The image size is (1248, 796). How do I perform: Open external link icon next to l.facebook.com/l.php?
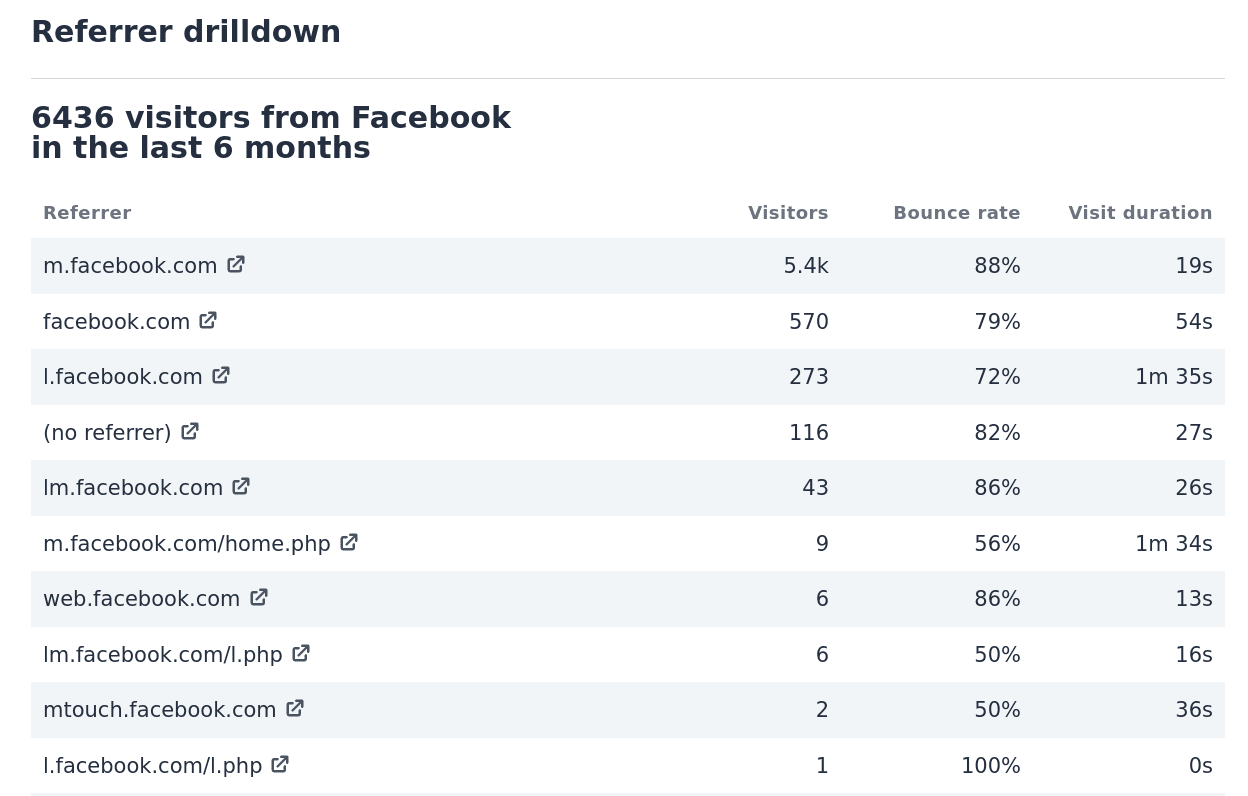point(279,764)
